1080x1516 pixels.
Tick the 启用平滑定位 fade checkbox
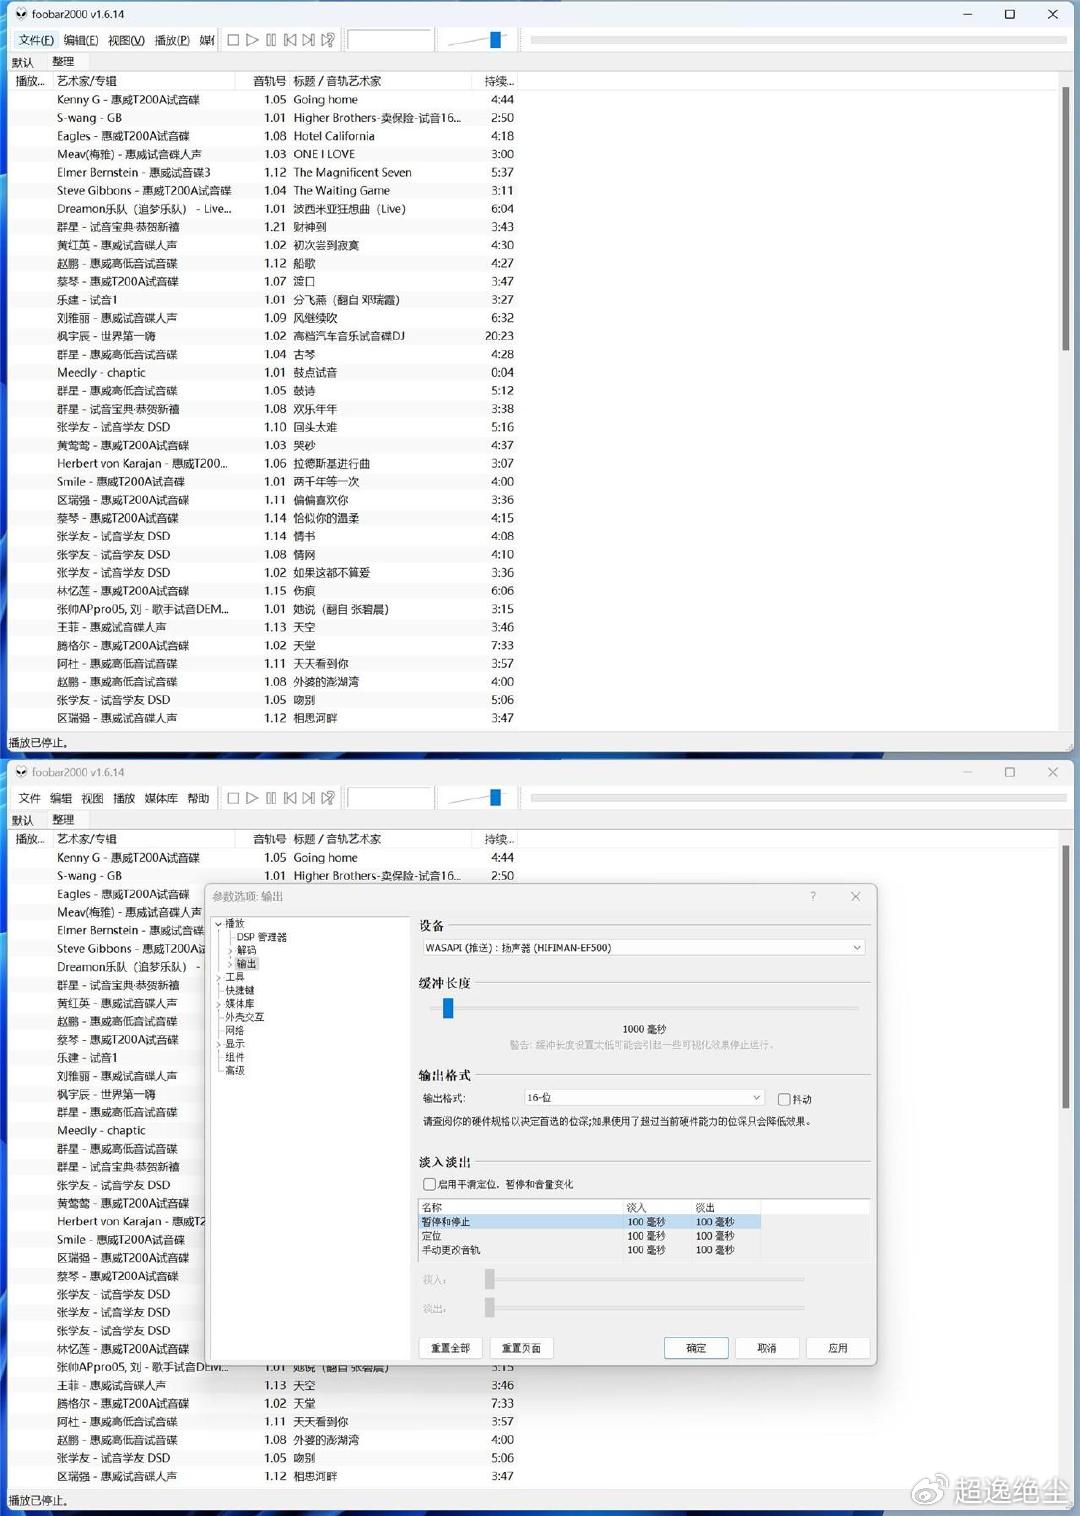pos(429,1184)
